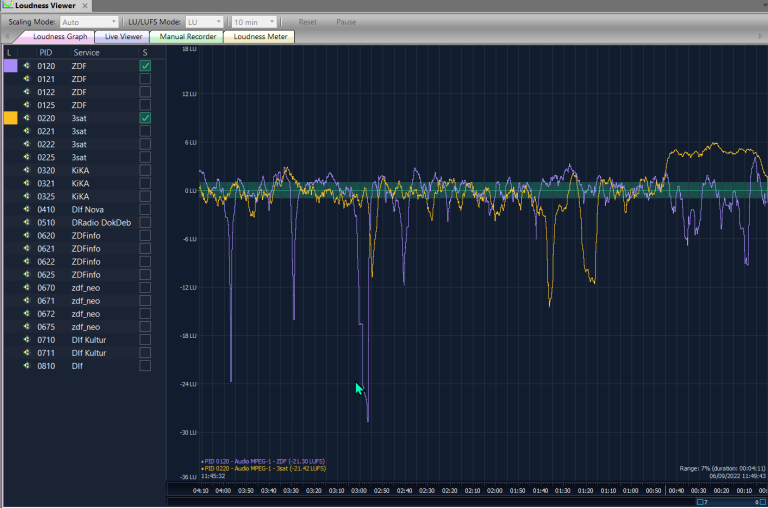Click the speaker icon for PID 0122
The image size is (768, 508).
pos(26,92)
